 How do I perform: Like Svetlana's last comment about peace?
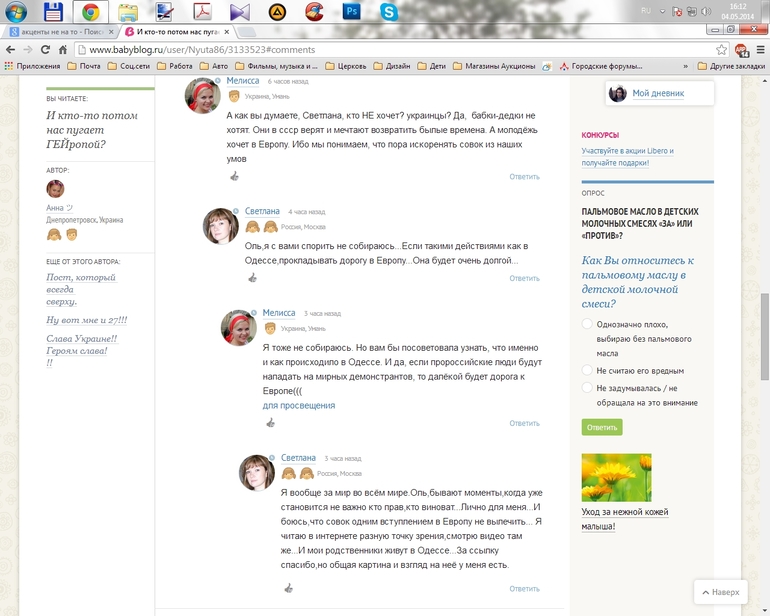(x=288, y=588)
